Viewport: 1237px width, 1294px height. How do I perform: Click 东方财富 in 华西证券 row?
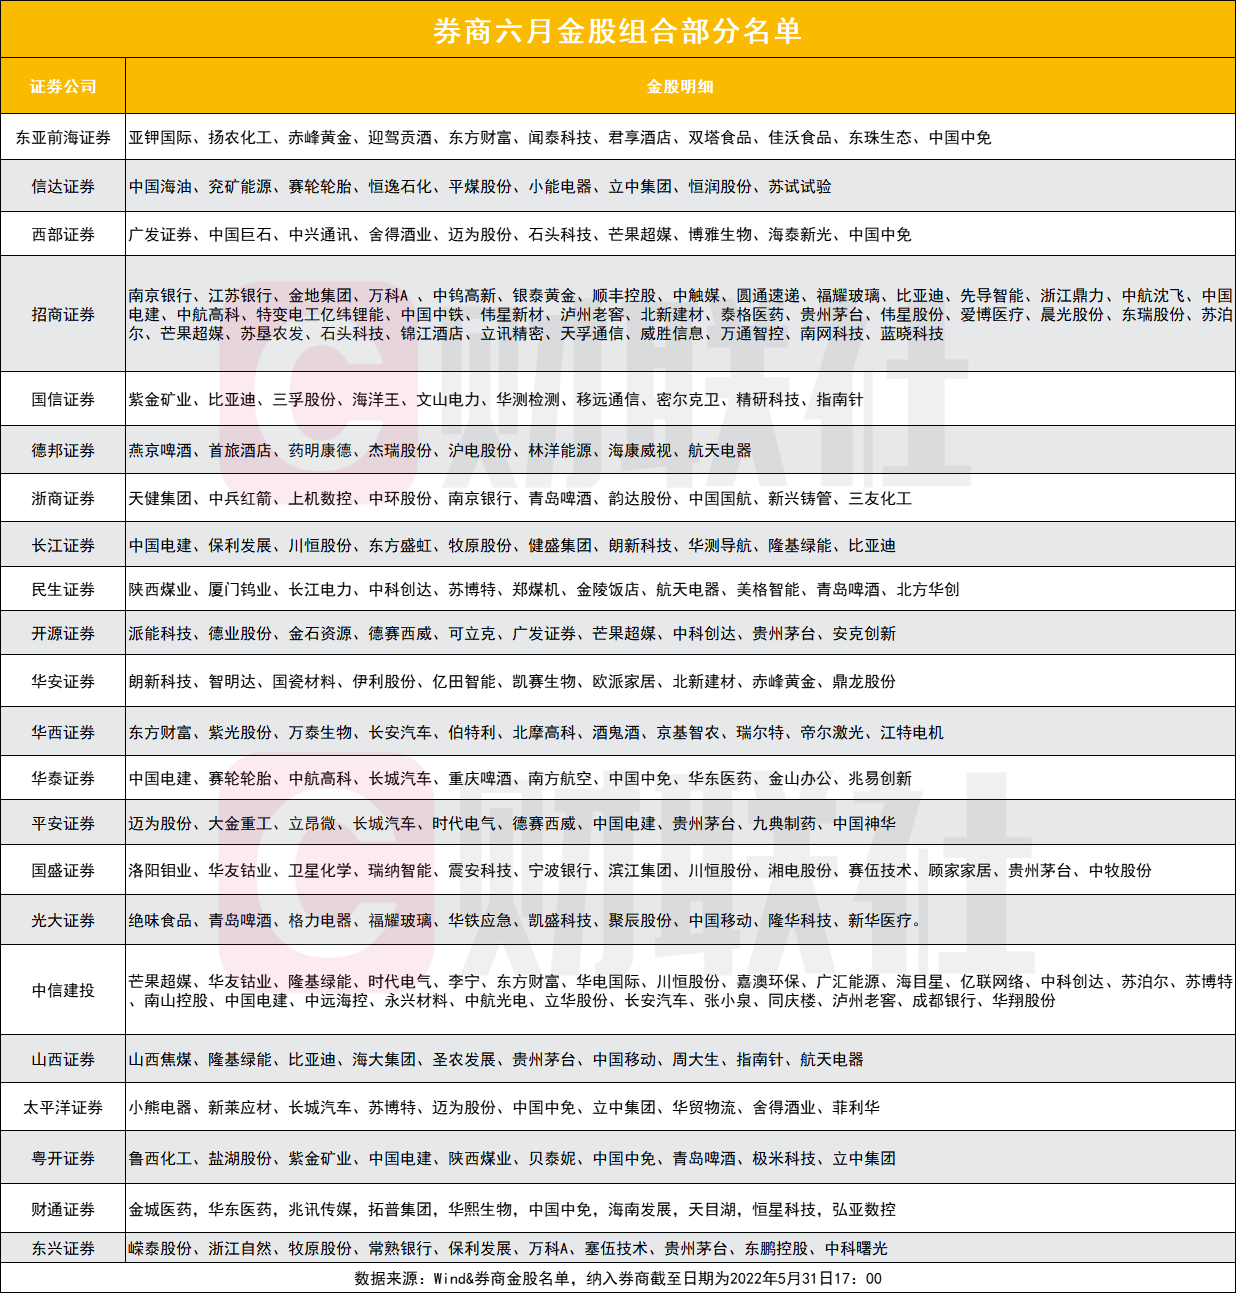[160, 733]
